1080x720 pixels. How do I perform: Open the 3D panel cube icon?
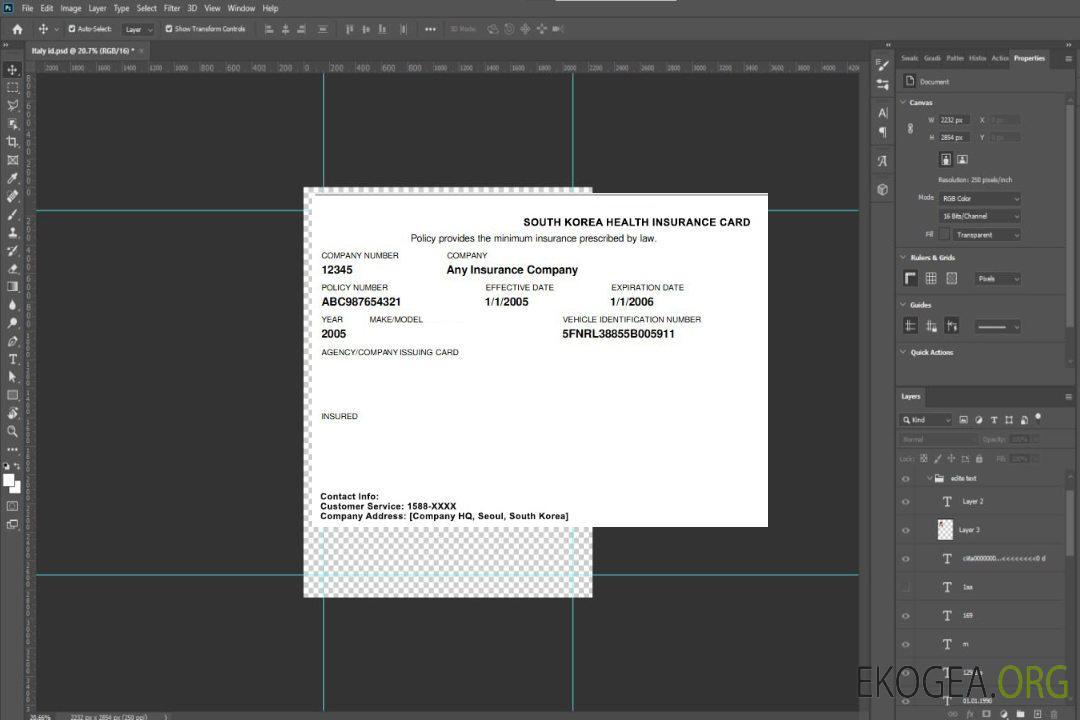pyautogui.click(x=882, y=189)
